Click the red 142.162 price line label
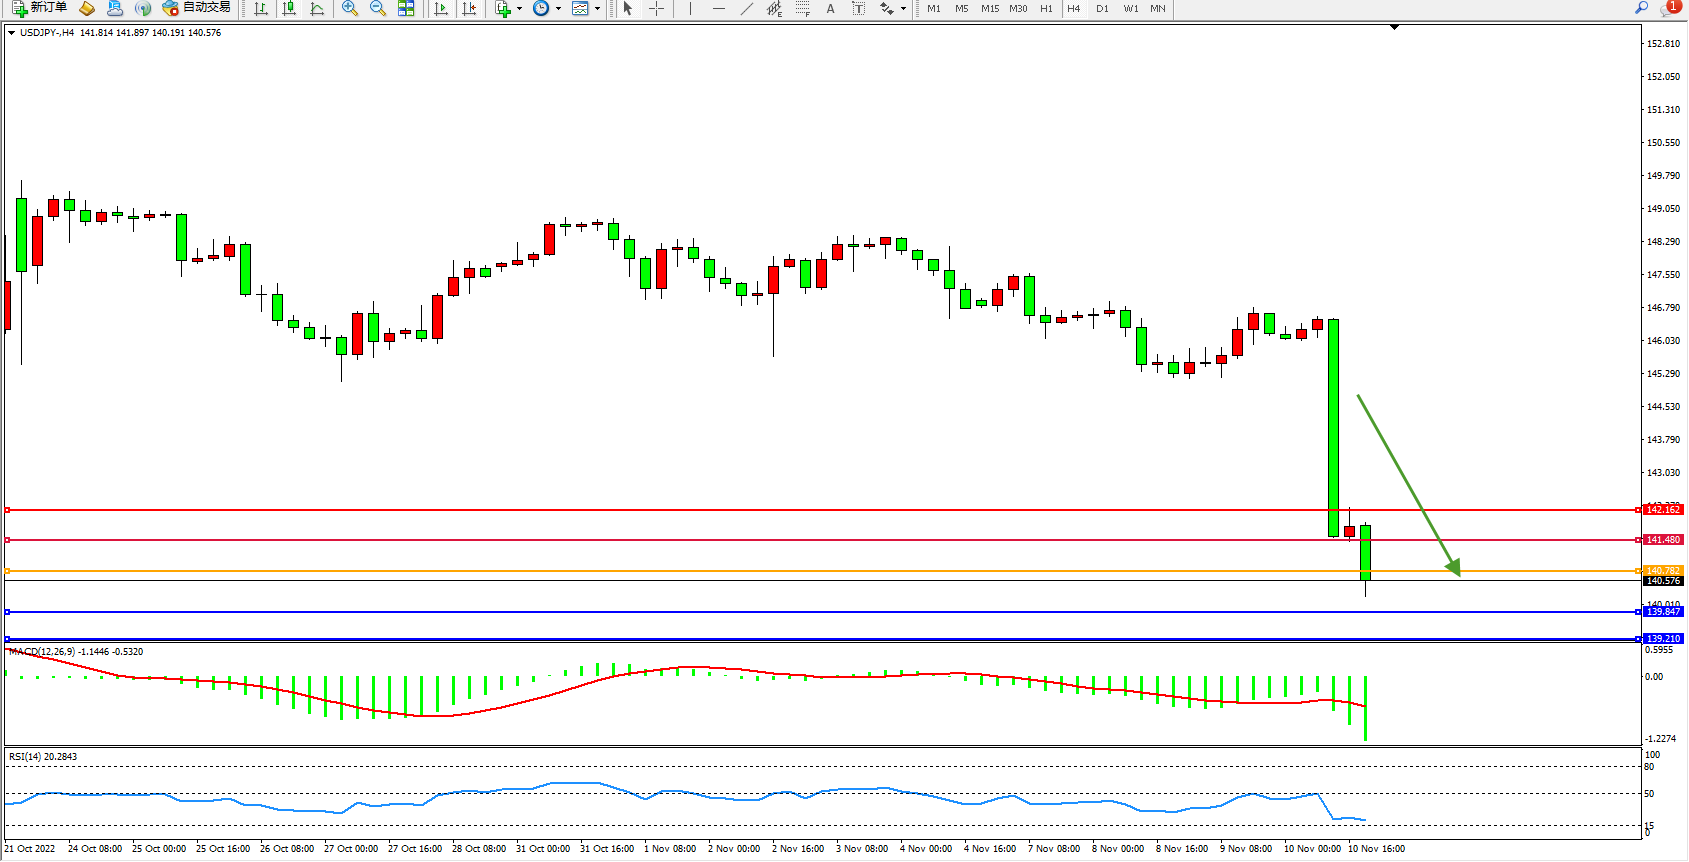This screenshot has height=862, width=1689. pyautogui.click(x=1663, y=510)
